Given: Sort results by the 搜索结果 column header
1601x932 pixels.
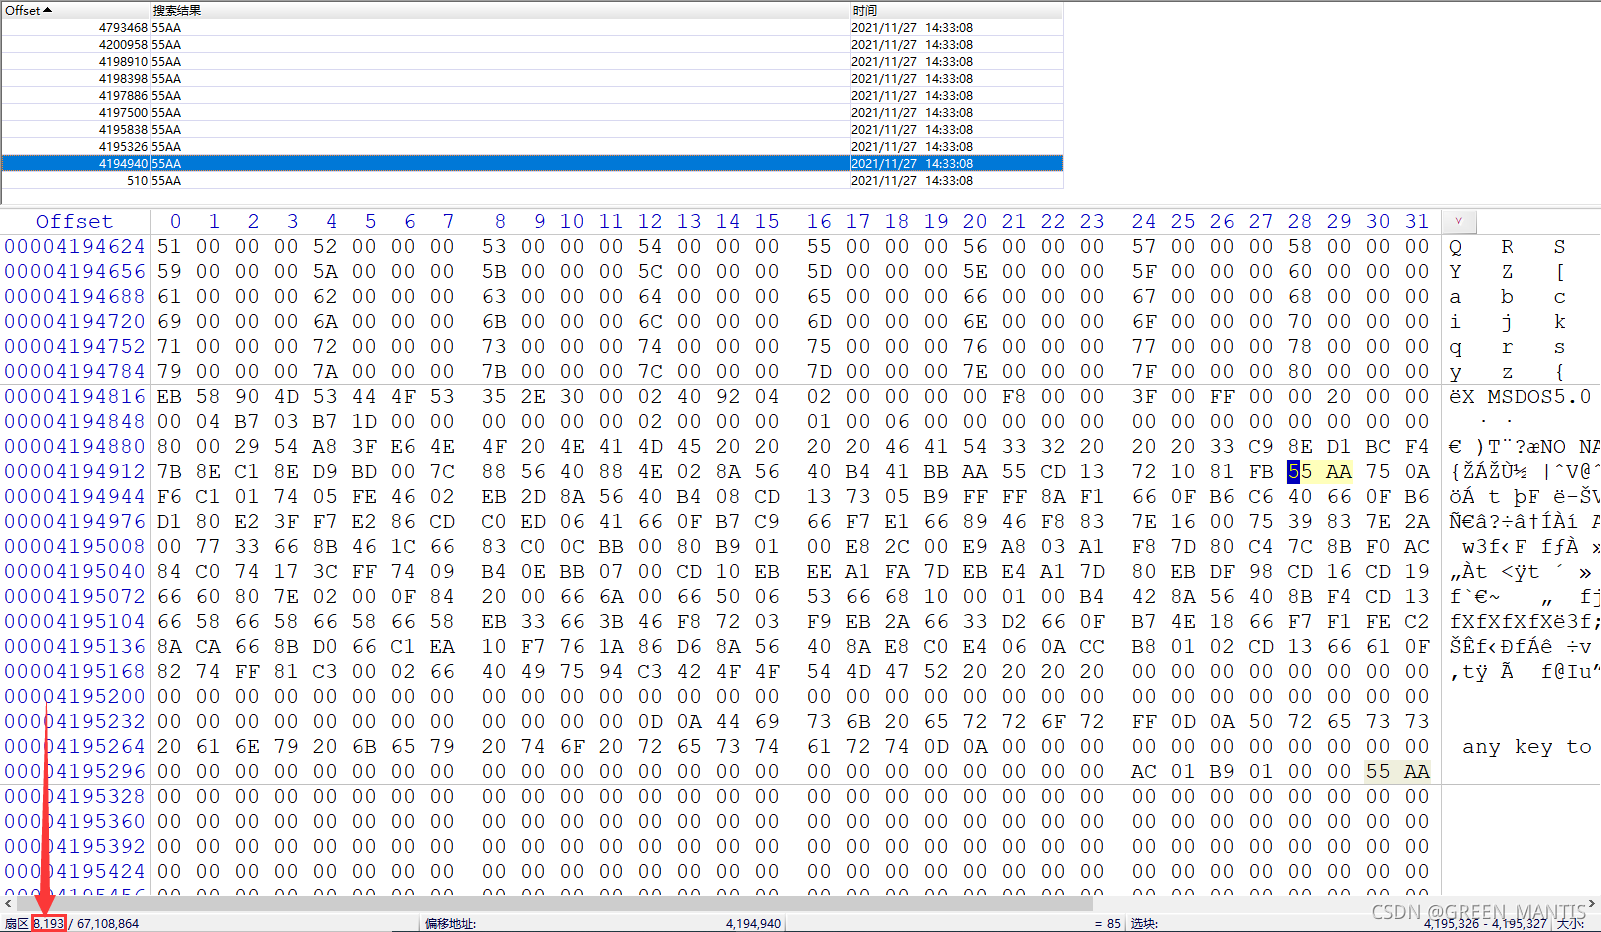Looking at the screenshot, I should [499, 10].
